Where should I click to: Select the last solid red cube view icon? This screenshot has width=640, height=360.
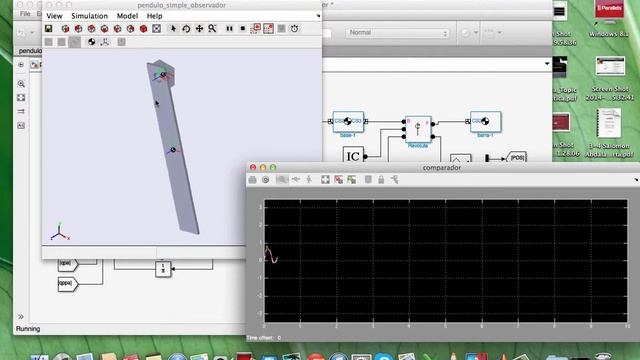coord(143,29)
